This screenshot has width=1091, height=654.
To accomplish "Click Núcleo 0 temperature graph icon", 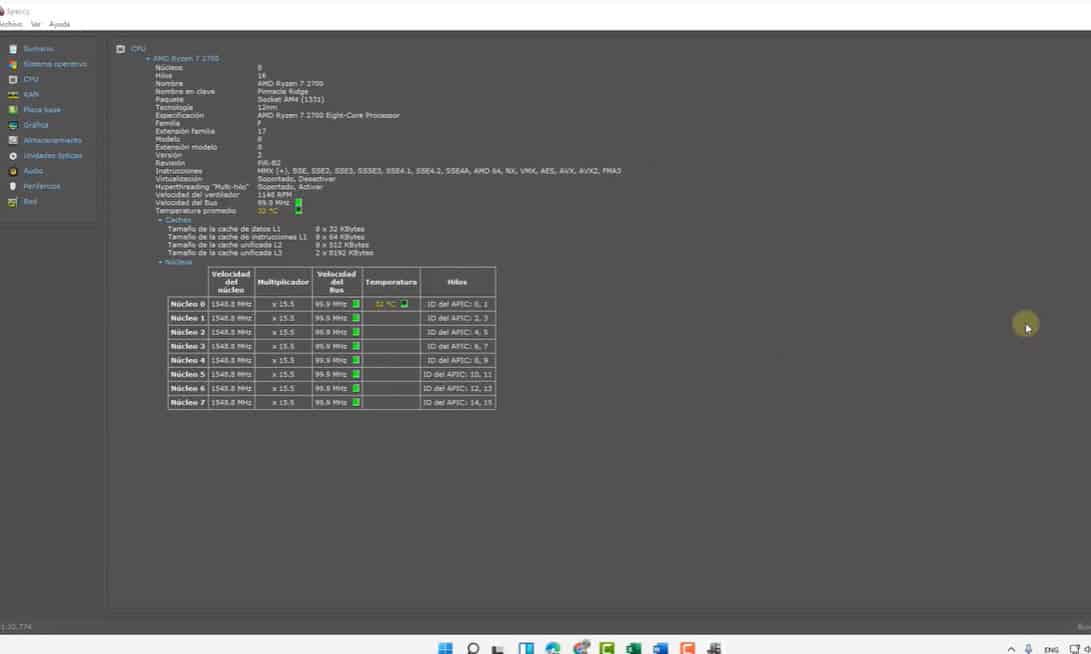I will click(404, 304).
